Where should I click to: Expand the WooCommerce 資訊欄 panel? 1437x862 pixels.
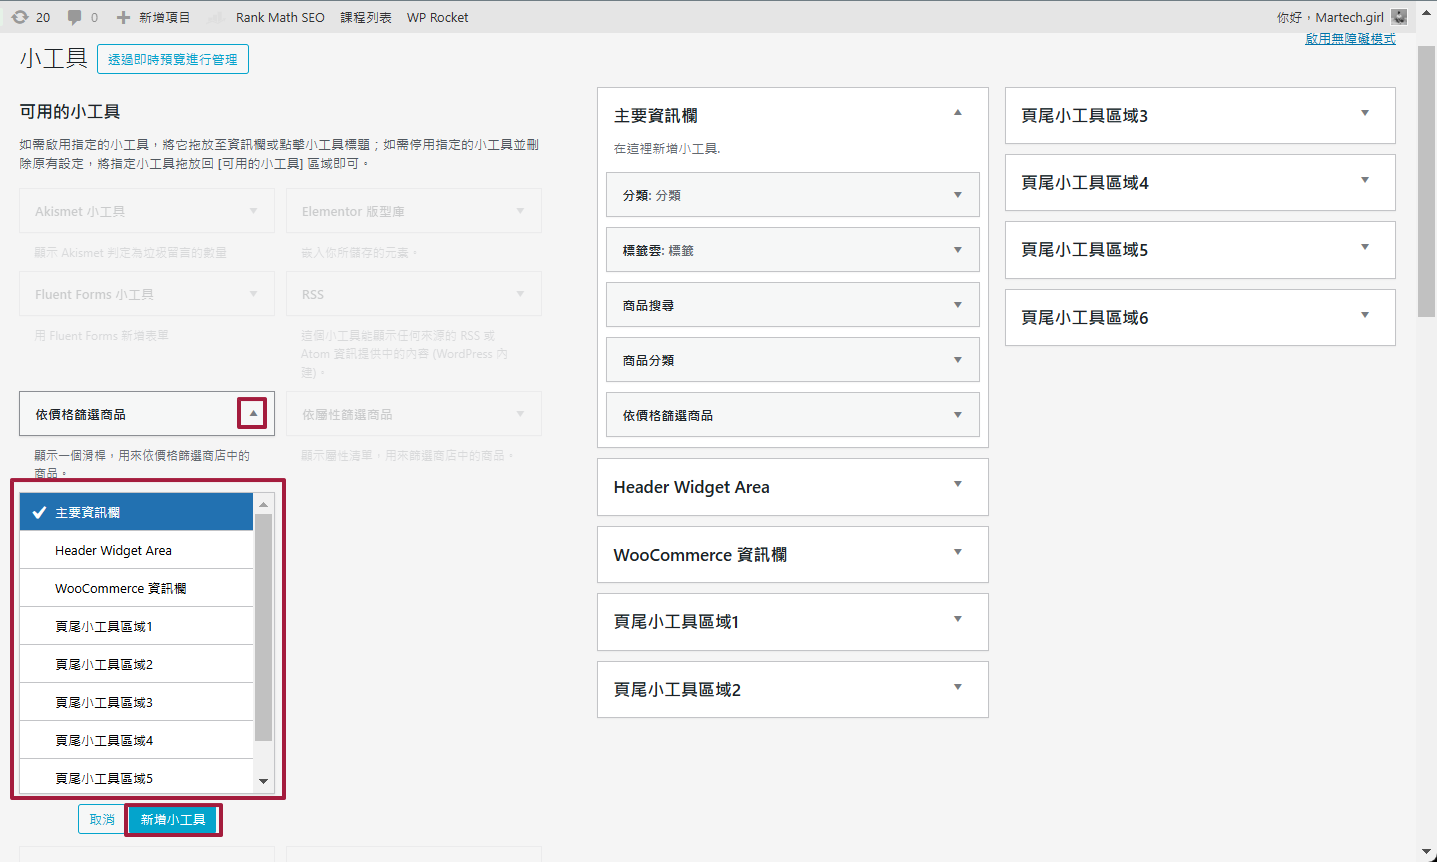pos(958,554)
